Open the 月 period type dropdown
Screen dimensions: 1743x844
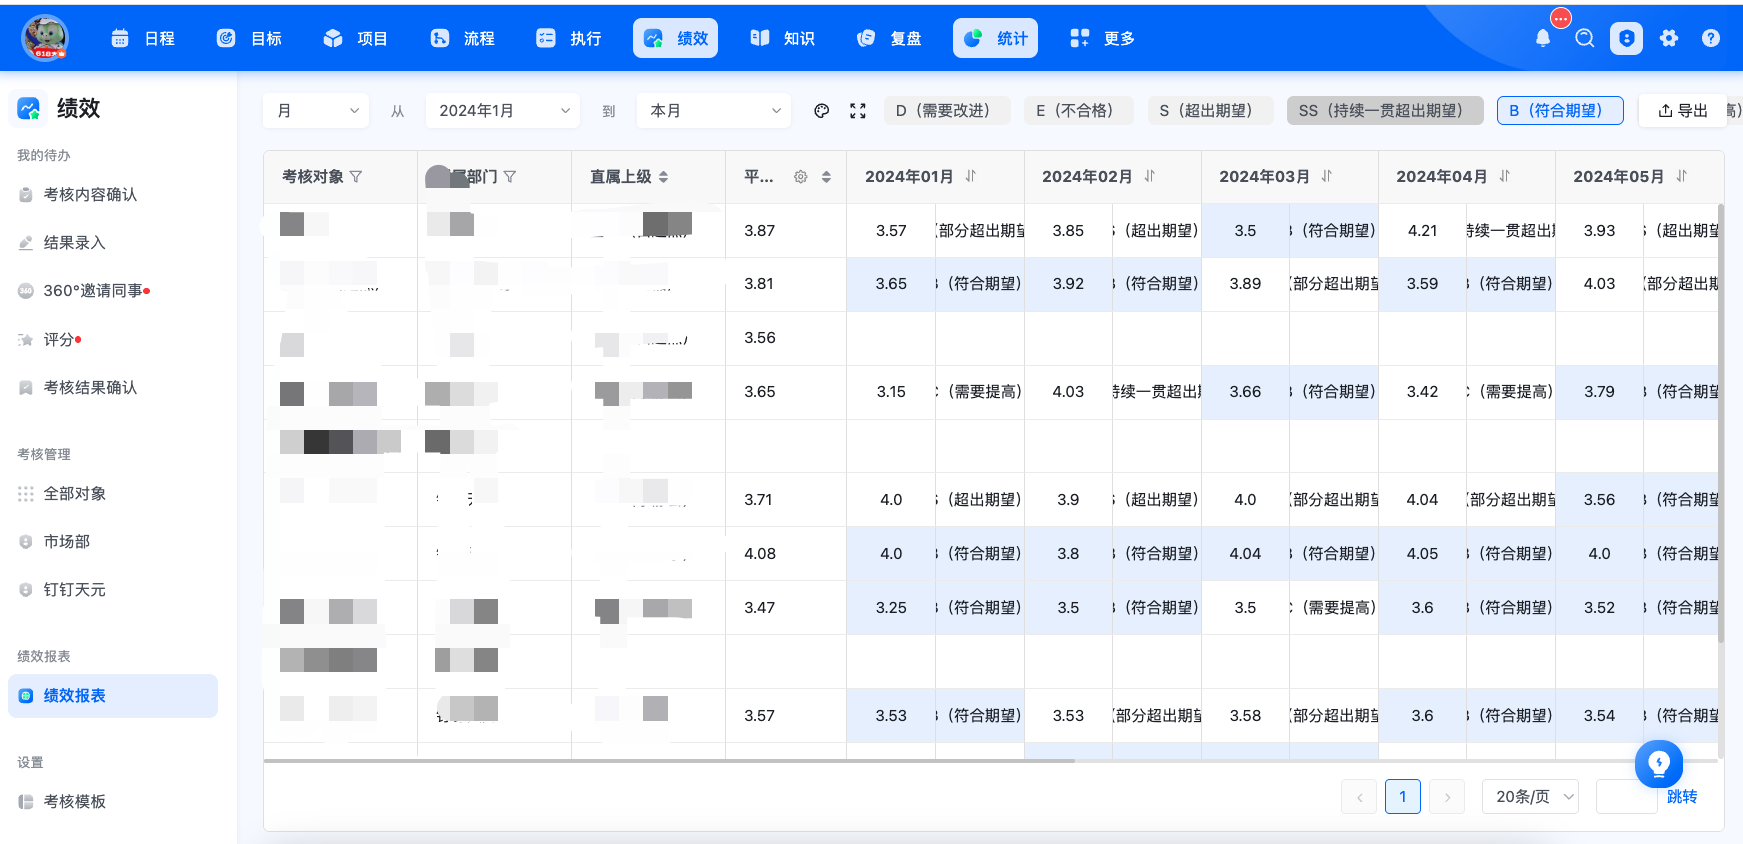pos(316,111)
